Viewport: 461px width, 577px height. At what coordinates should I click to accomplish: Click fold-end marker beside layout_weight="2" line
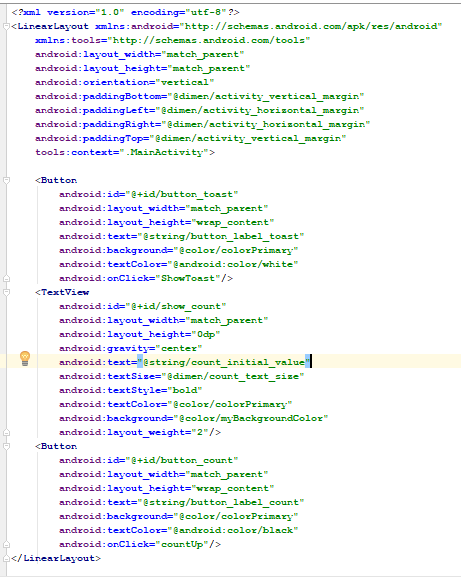pos(6,432)
